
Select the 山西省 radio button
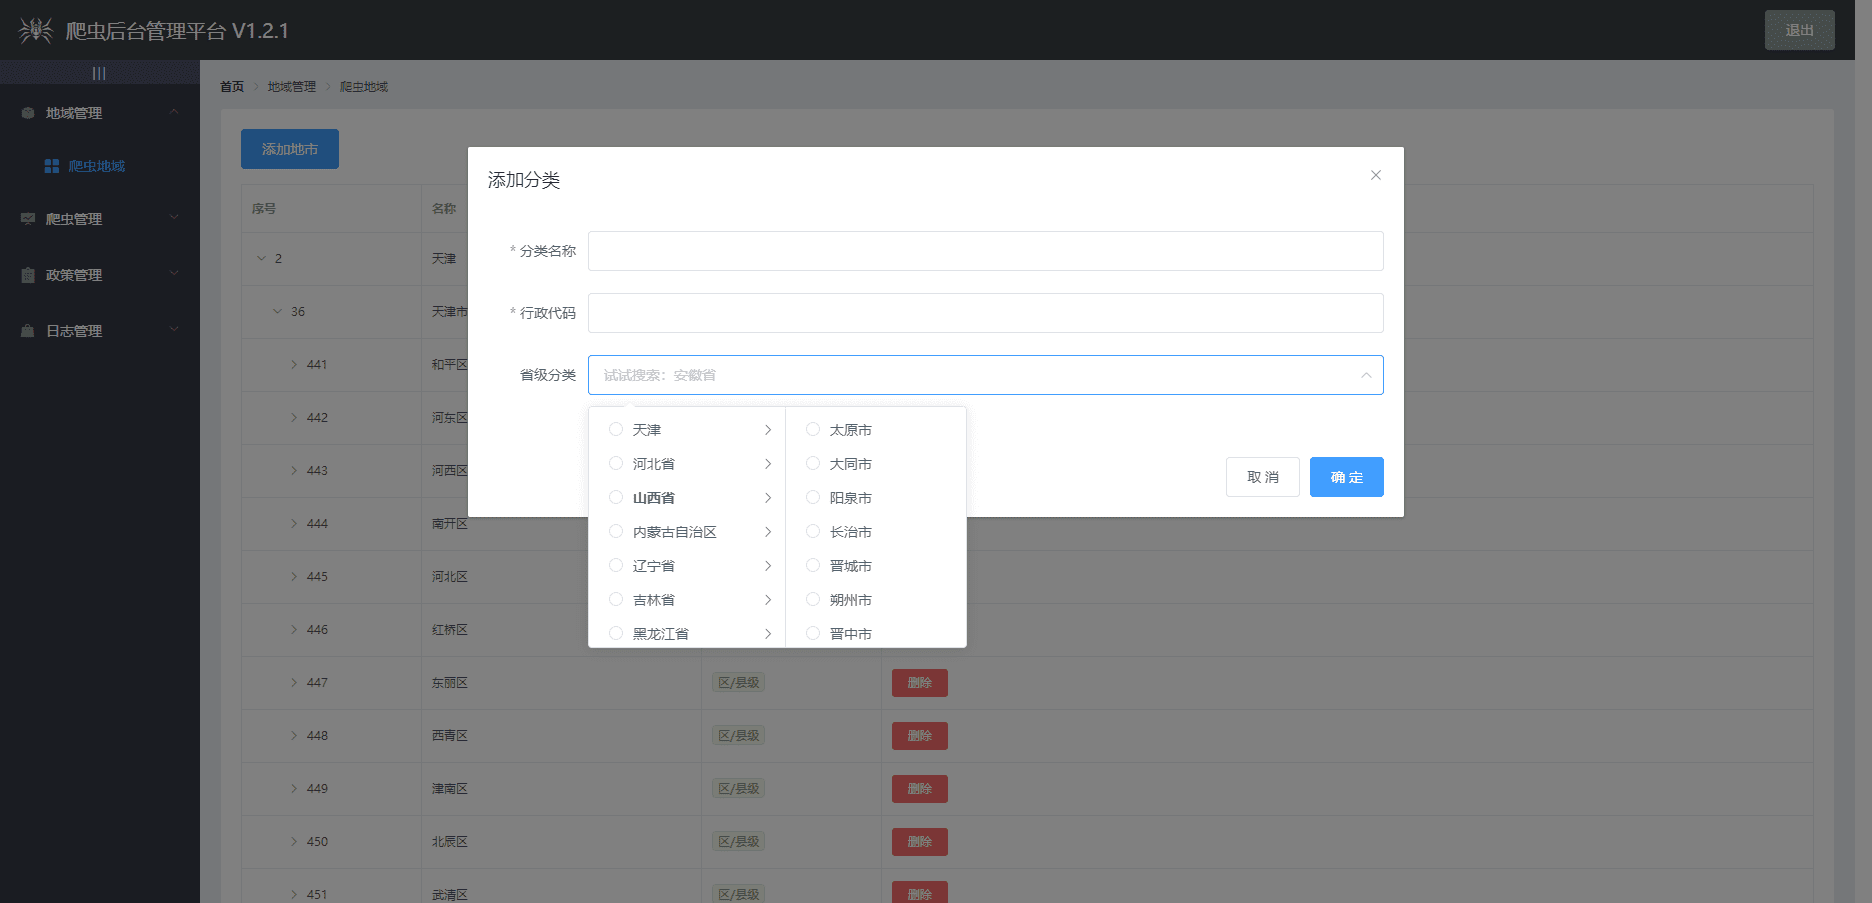coord(615,497)
